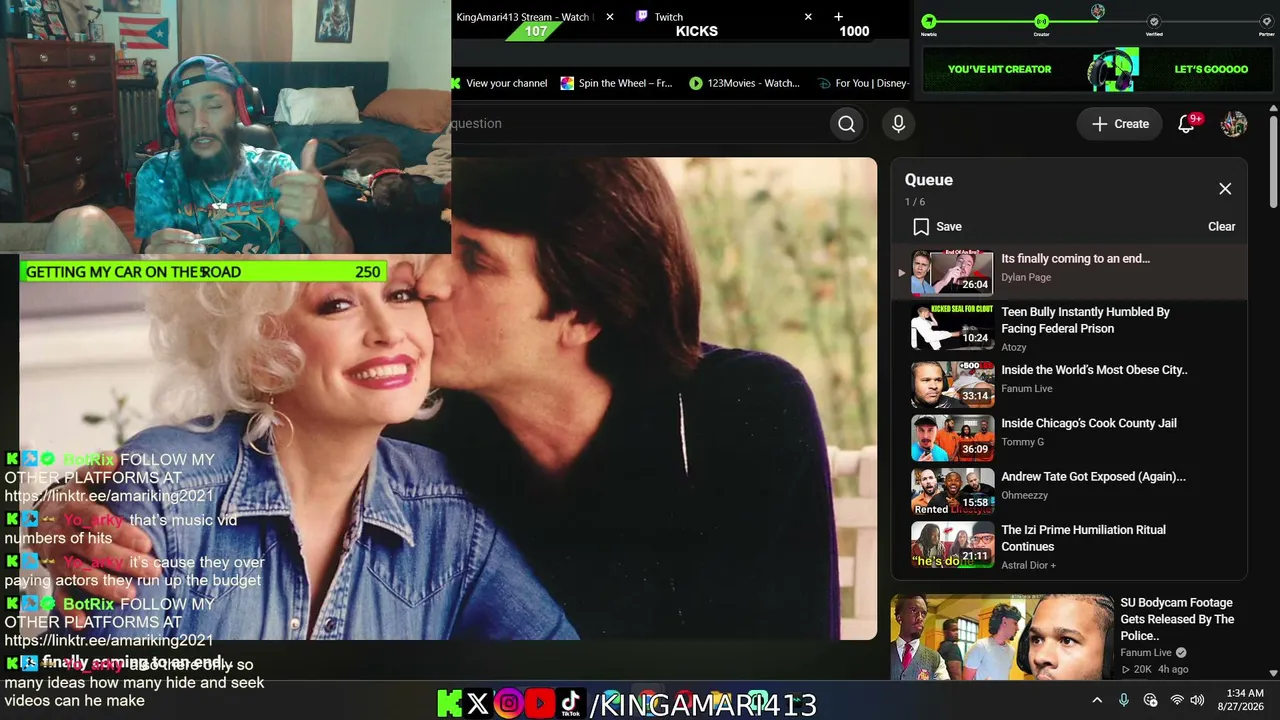Viewport: 1280px width, 720px height.
Task: Click title 'Andrew Tate Got Exposed (Again)...'
Action: click(1093, 477)
